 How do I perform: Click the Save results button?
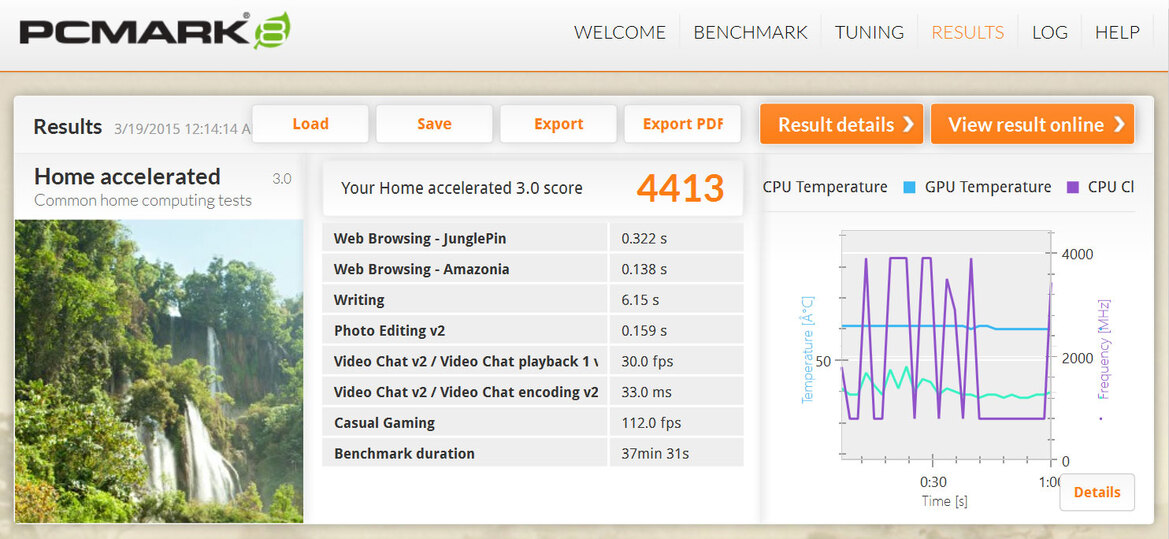(x=434, y=124)
